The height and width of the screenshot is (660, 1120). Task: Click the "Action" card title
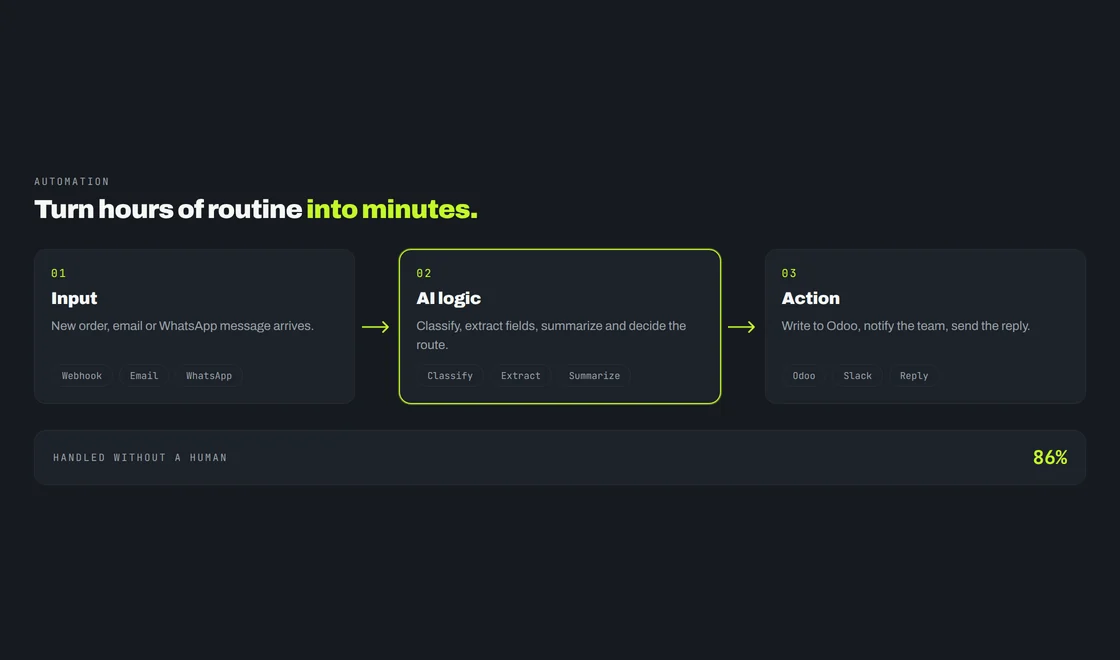(x=811, y=299)
